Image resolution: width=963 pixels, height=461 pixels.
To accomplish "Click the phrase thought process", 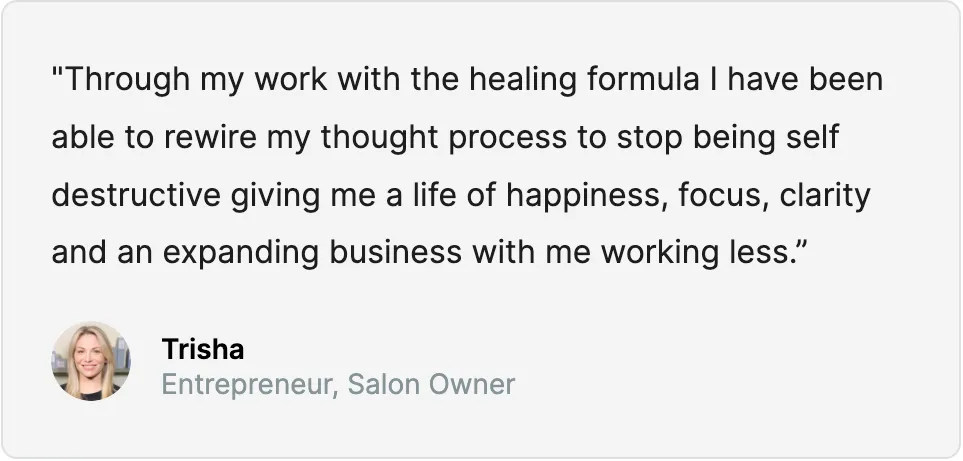I will point(444,138).
